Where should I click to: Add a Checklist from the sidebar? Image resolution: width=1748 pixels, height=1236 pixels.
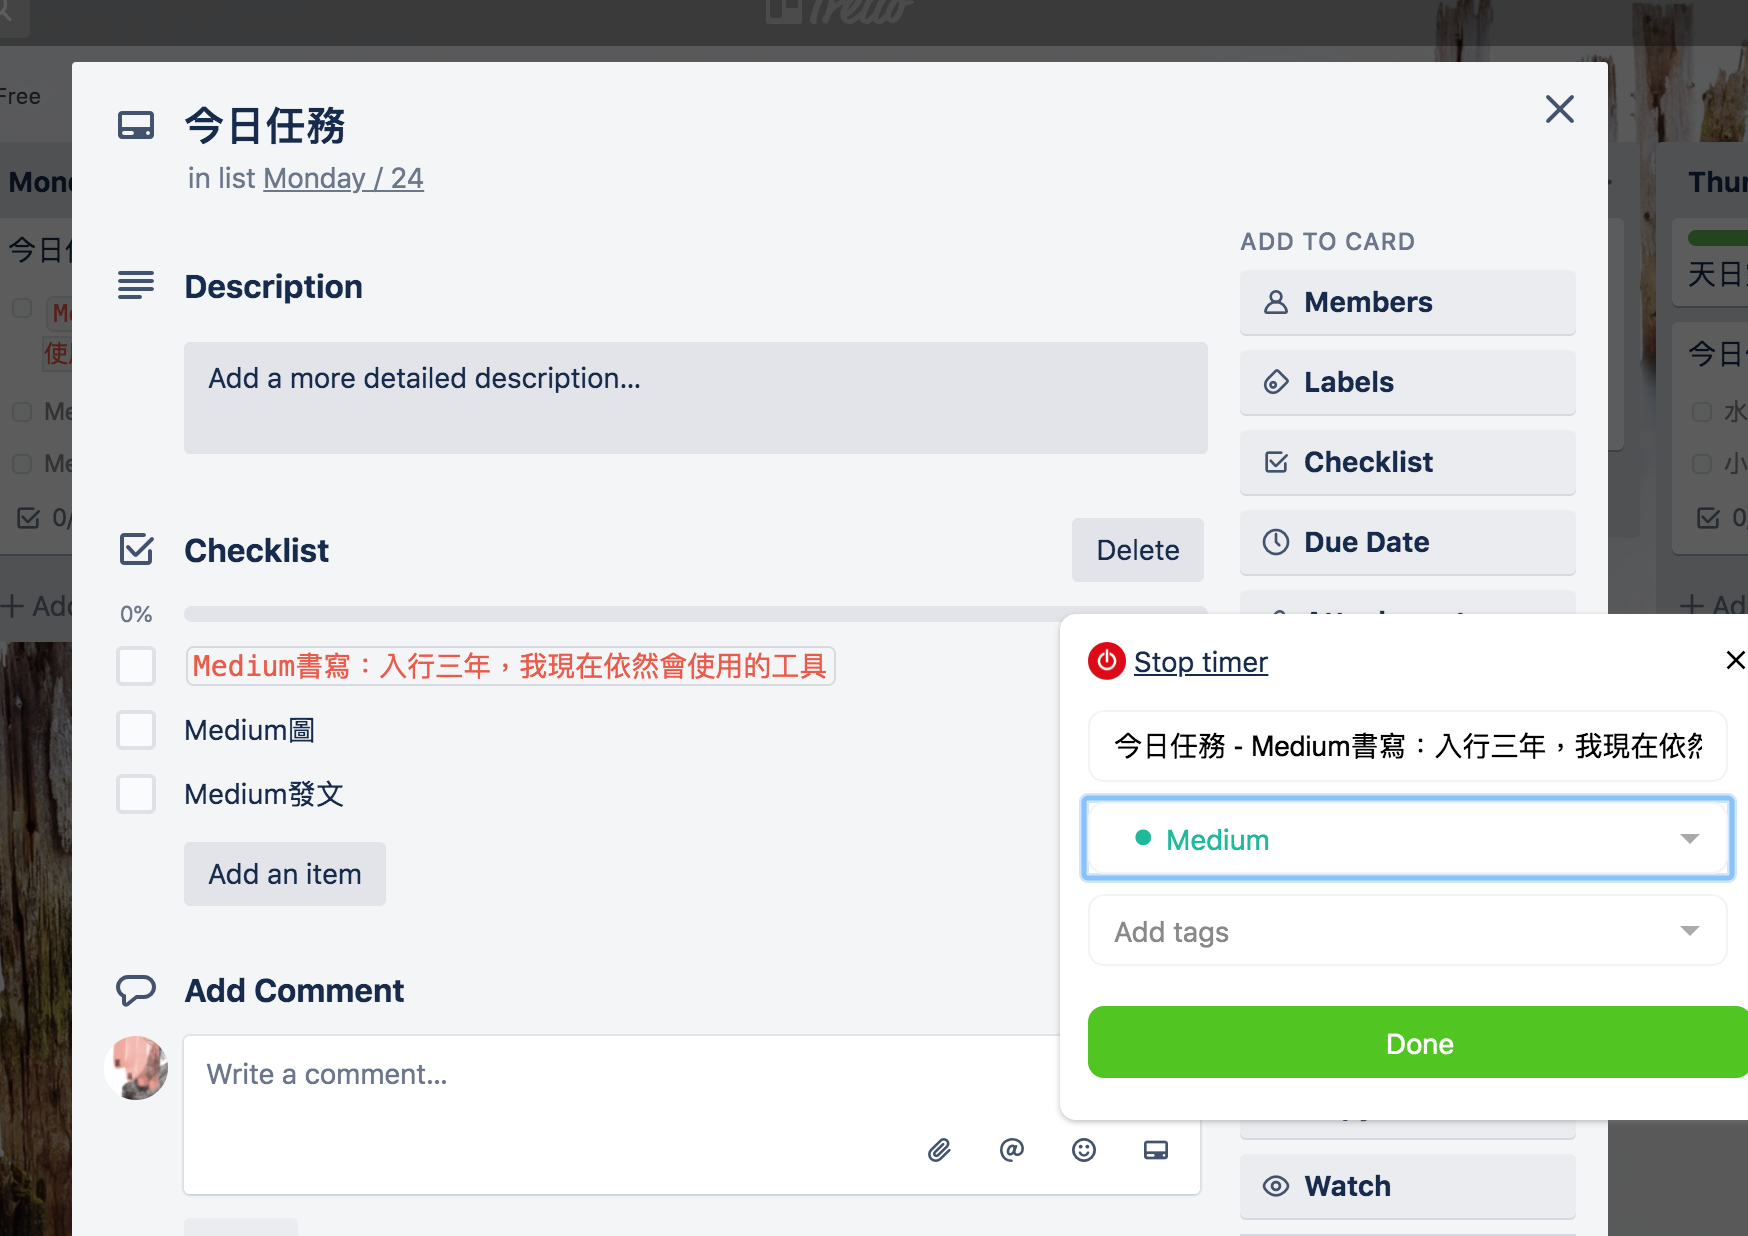[1408, 462]
